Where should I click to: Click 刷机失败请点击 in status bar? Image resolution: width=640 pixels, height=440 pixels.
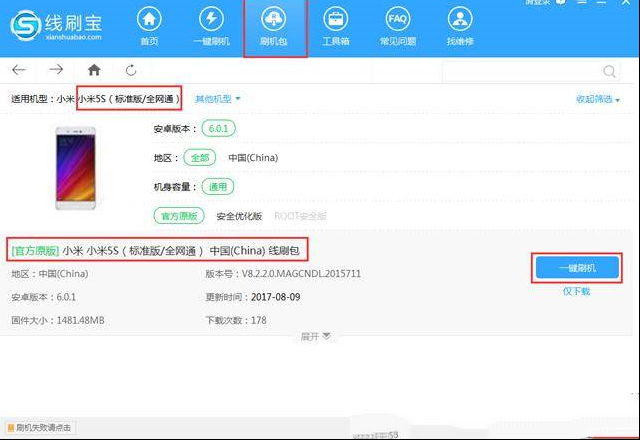coord(40,428)
